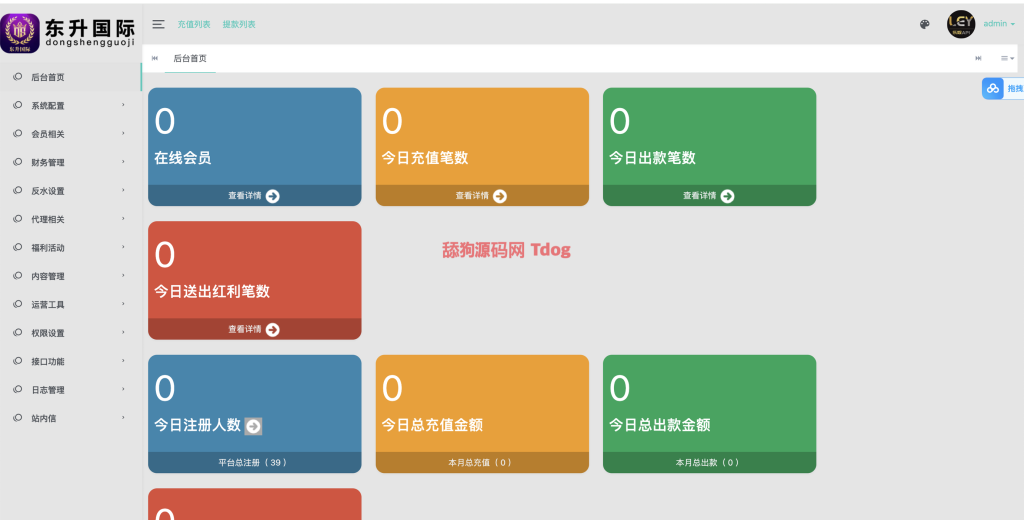Open the theme color palette icon
The image size is (1024, 520).
[x=924, y=24]
